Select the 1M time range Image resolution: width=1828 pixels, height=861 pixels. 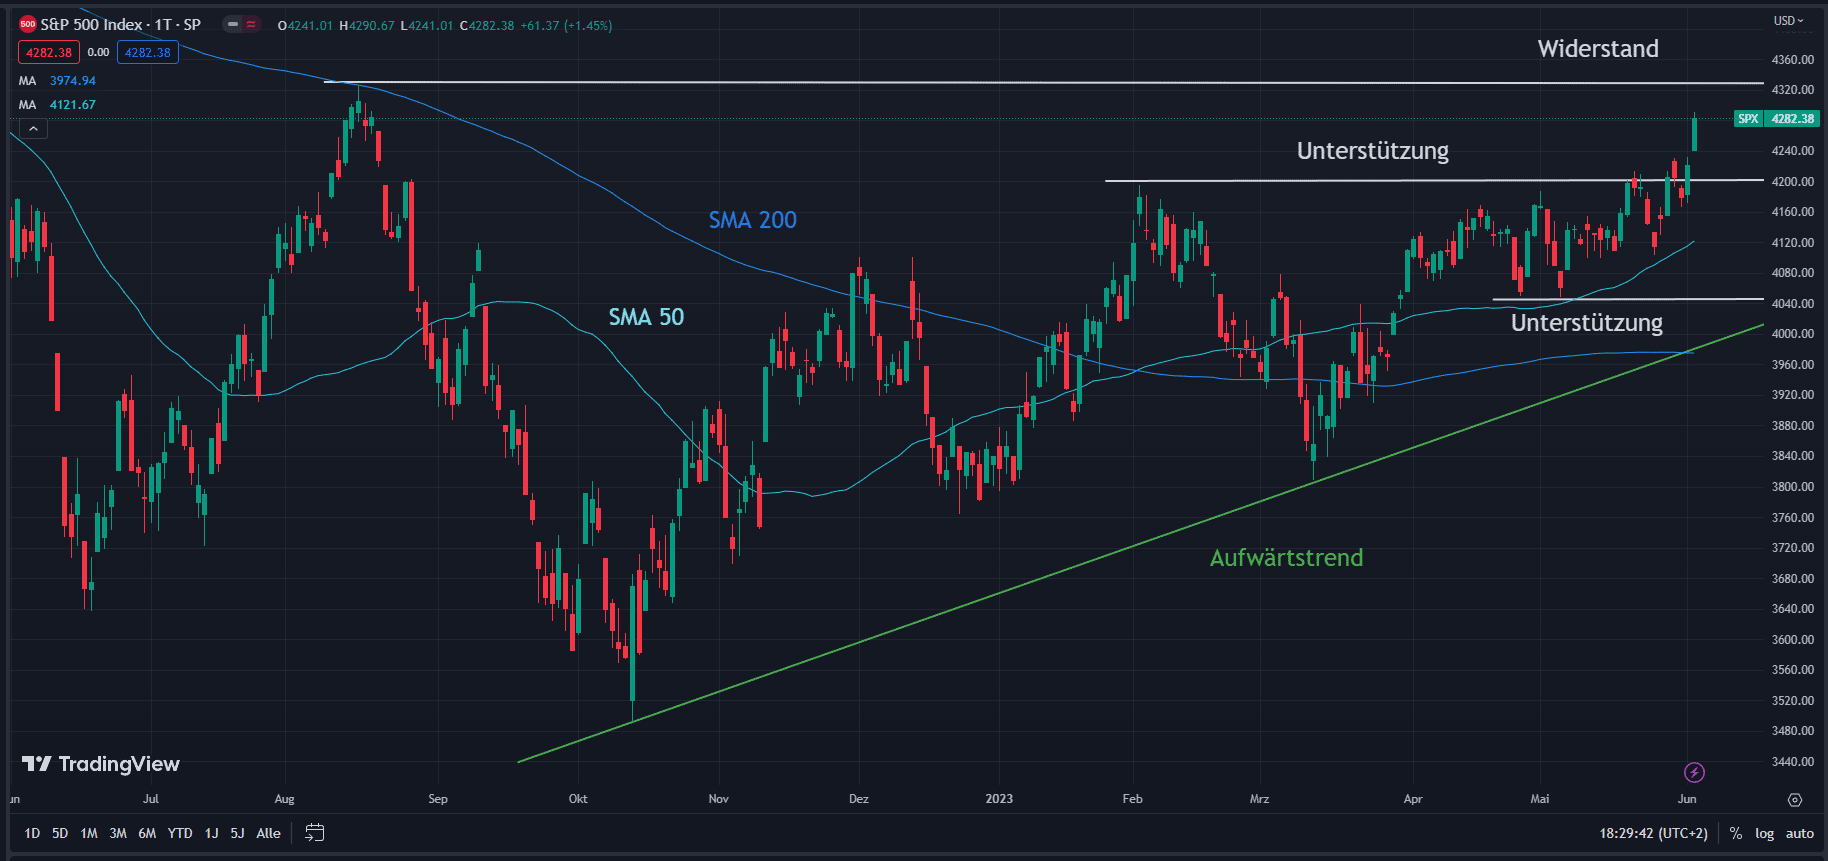click(89, 833)
